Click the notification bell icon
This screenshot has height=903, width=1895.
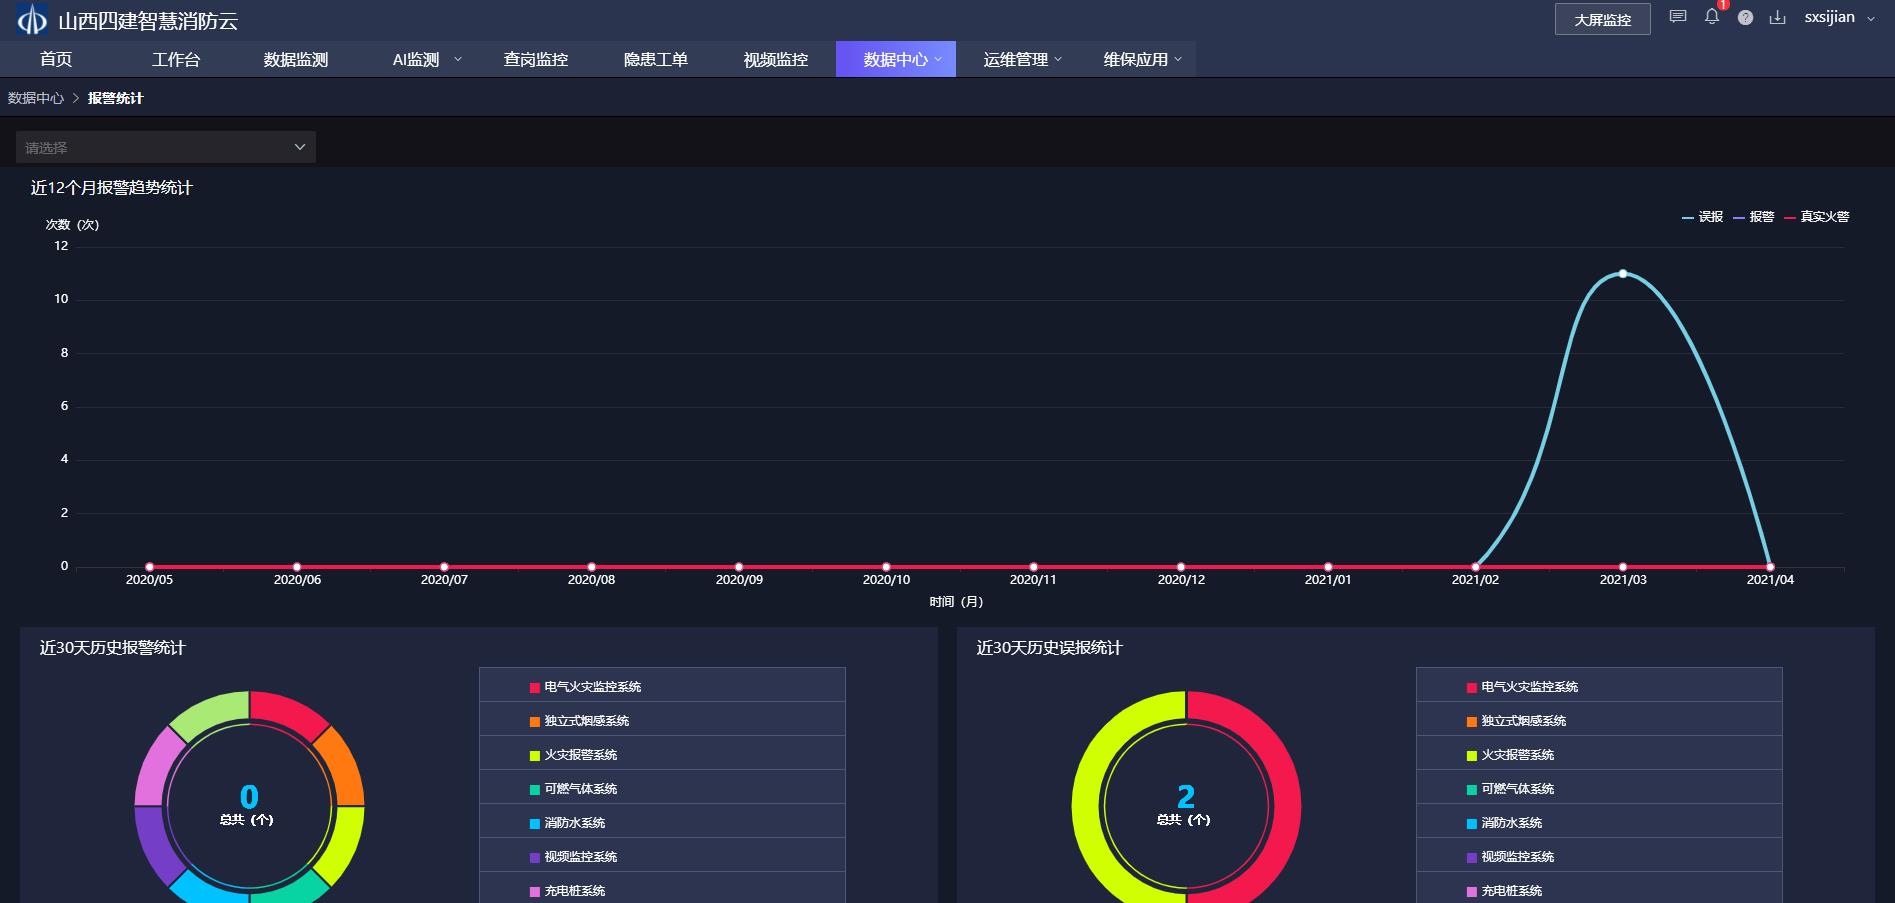[x=1712, y=17]
